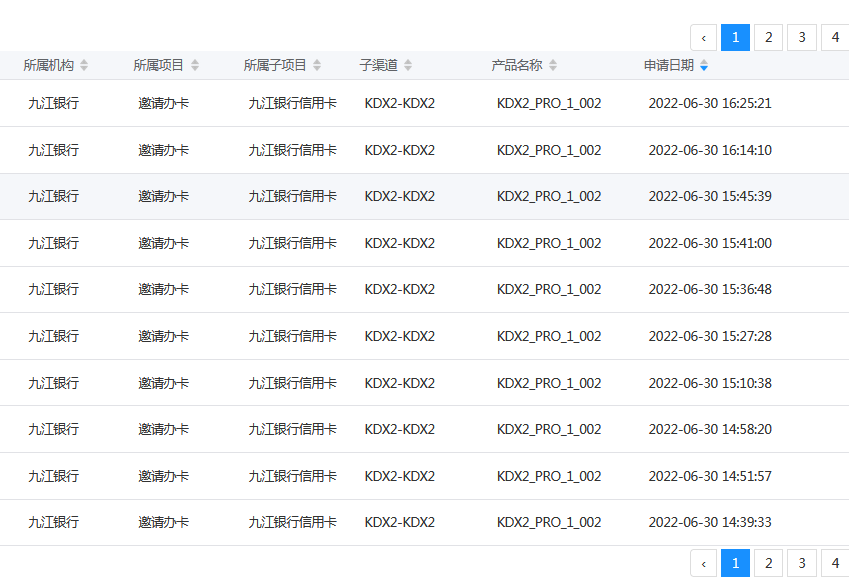The width and height of the screenshot is (849, 587).
Task: Sort by 子渠道 column sort icon
Action: point(408,66)
